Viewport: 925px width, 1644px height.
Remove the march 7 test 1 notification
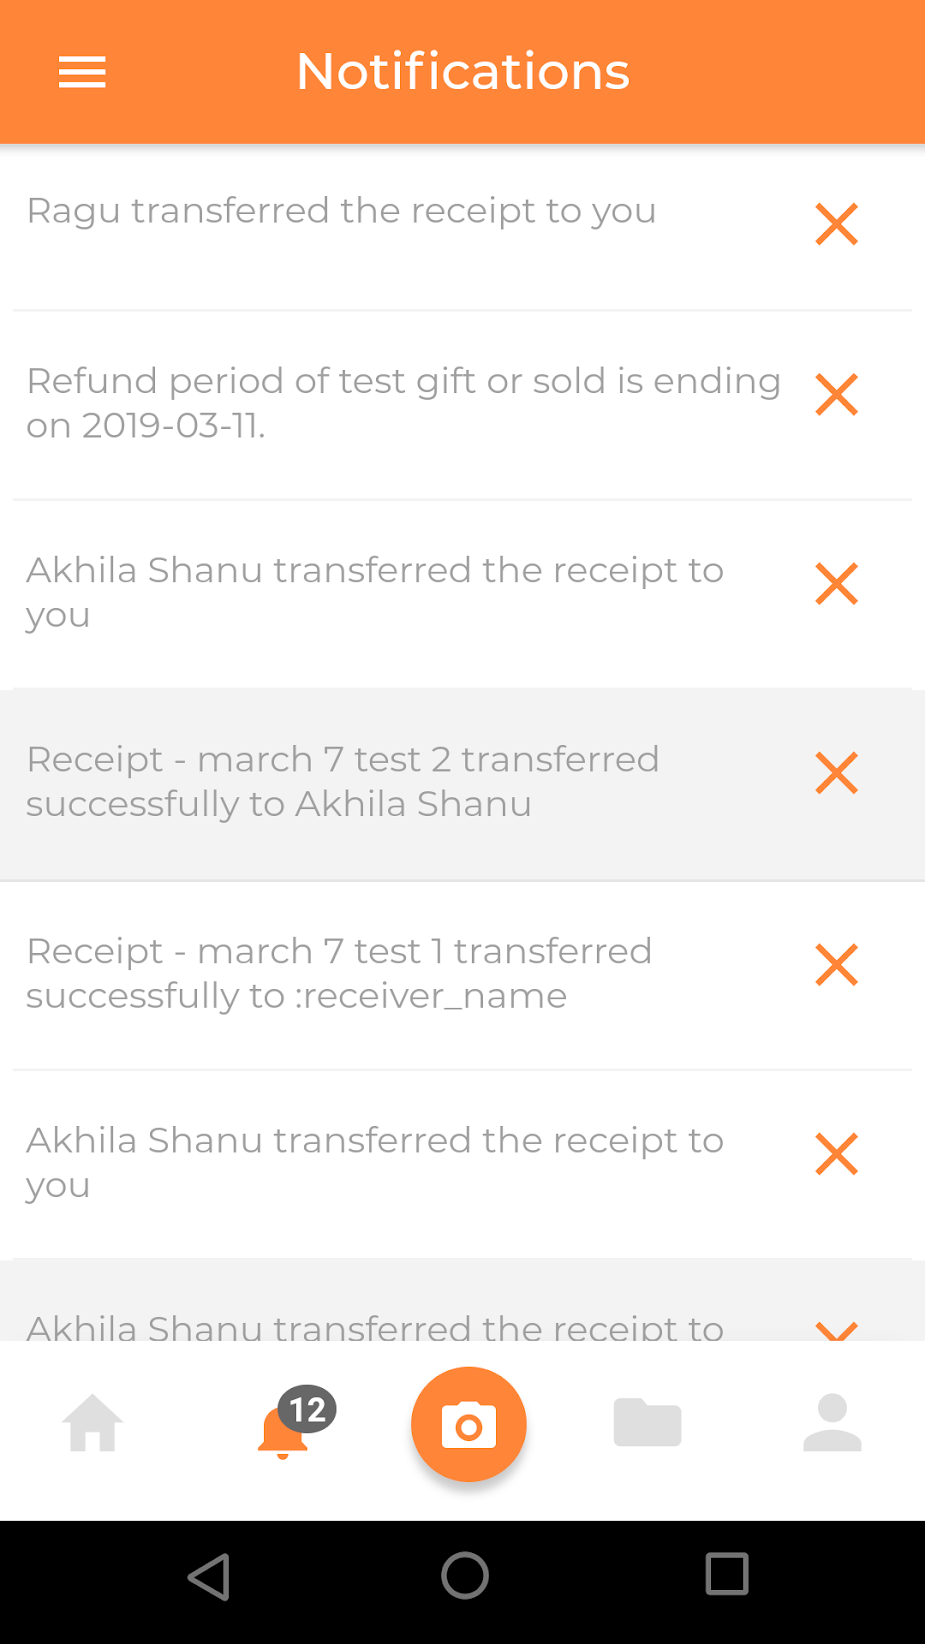coord(836,965)
